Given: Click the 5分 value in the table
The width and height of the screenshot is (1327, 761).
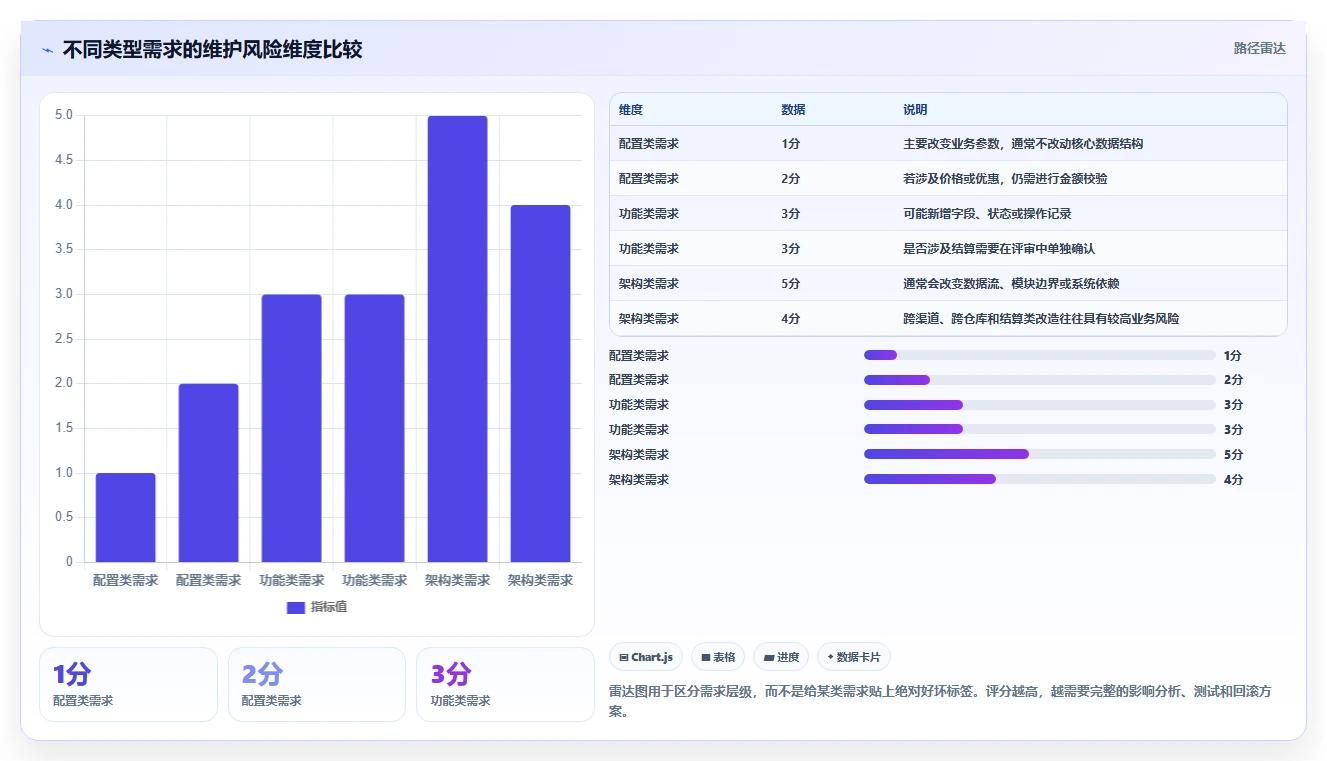Looking at the screenshot, I should pos(790,284).
